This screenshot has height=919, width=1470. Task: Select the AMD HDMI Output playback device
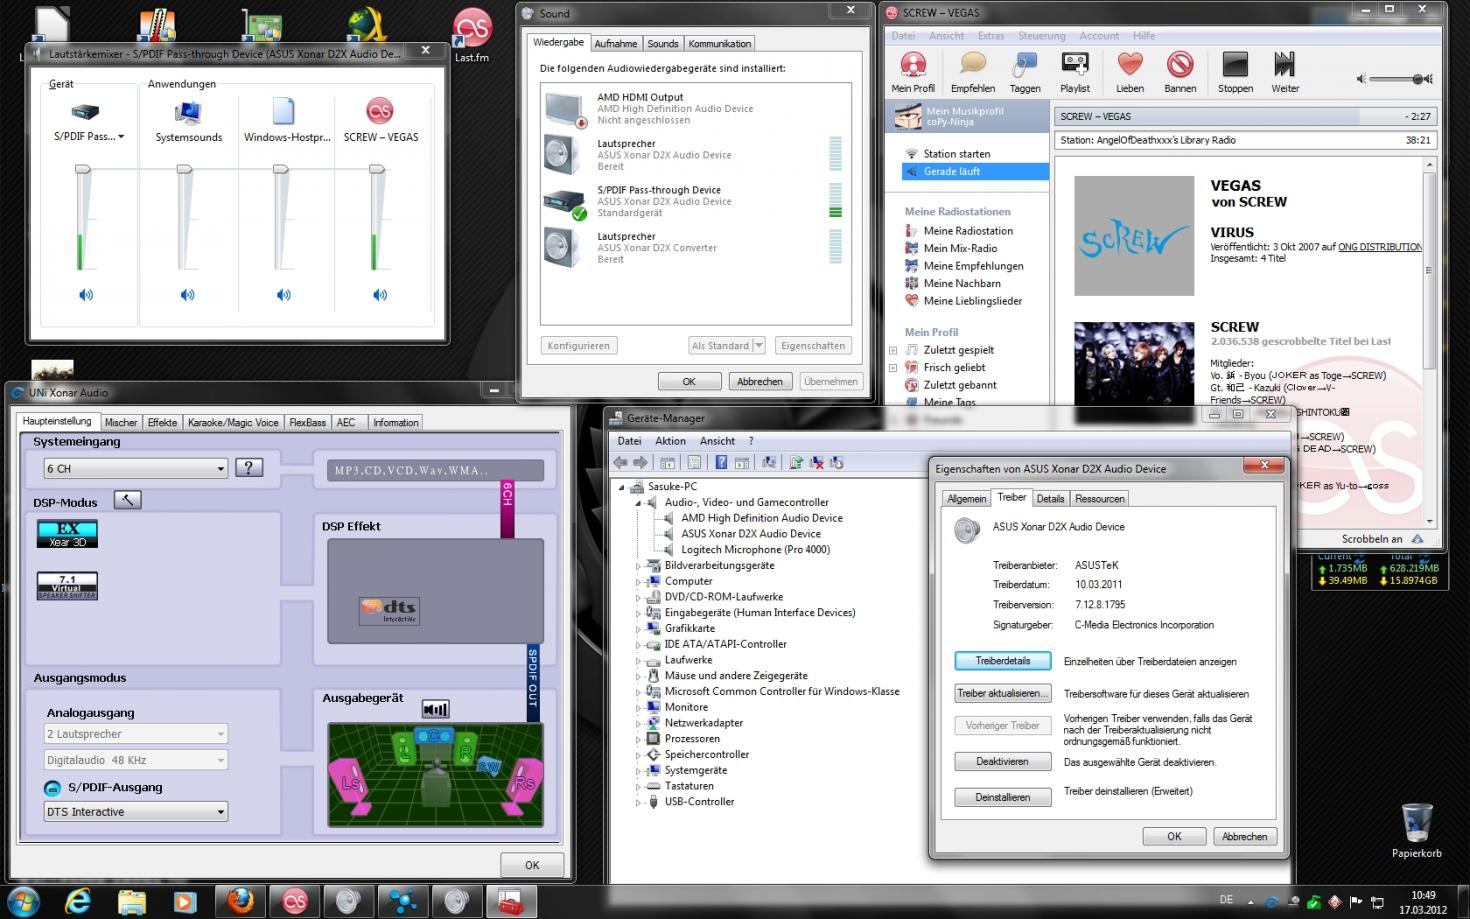[696, 108]
